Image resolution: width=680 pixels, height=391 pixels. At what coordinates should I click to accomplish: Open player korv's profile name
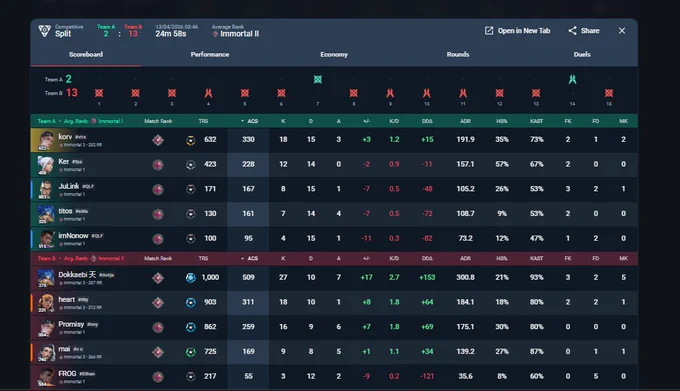point(65,137)
